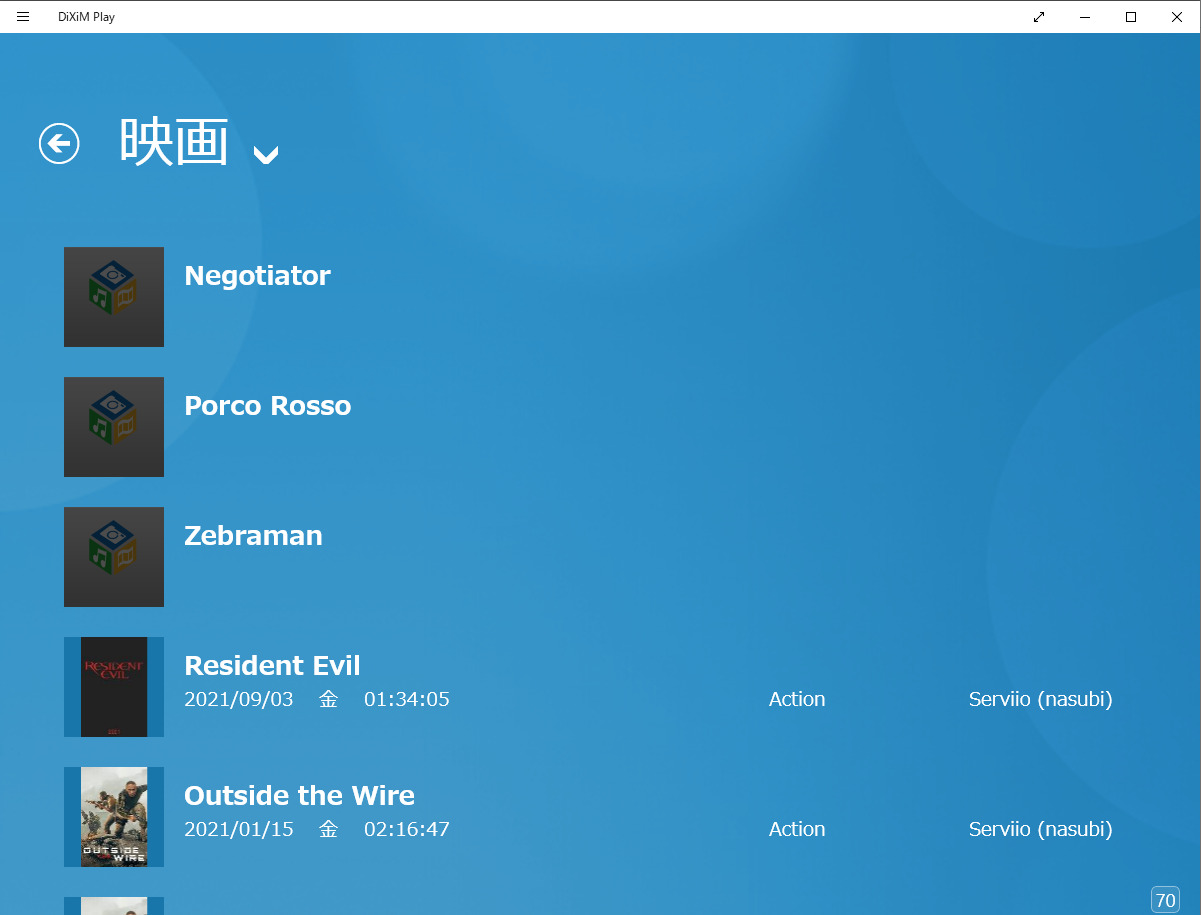This screenshot has height=915, width=1201.
Task: Play the Zebraman movie entry
Action: [x=253, y=536]
